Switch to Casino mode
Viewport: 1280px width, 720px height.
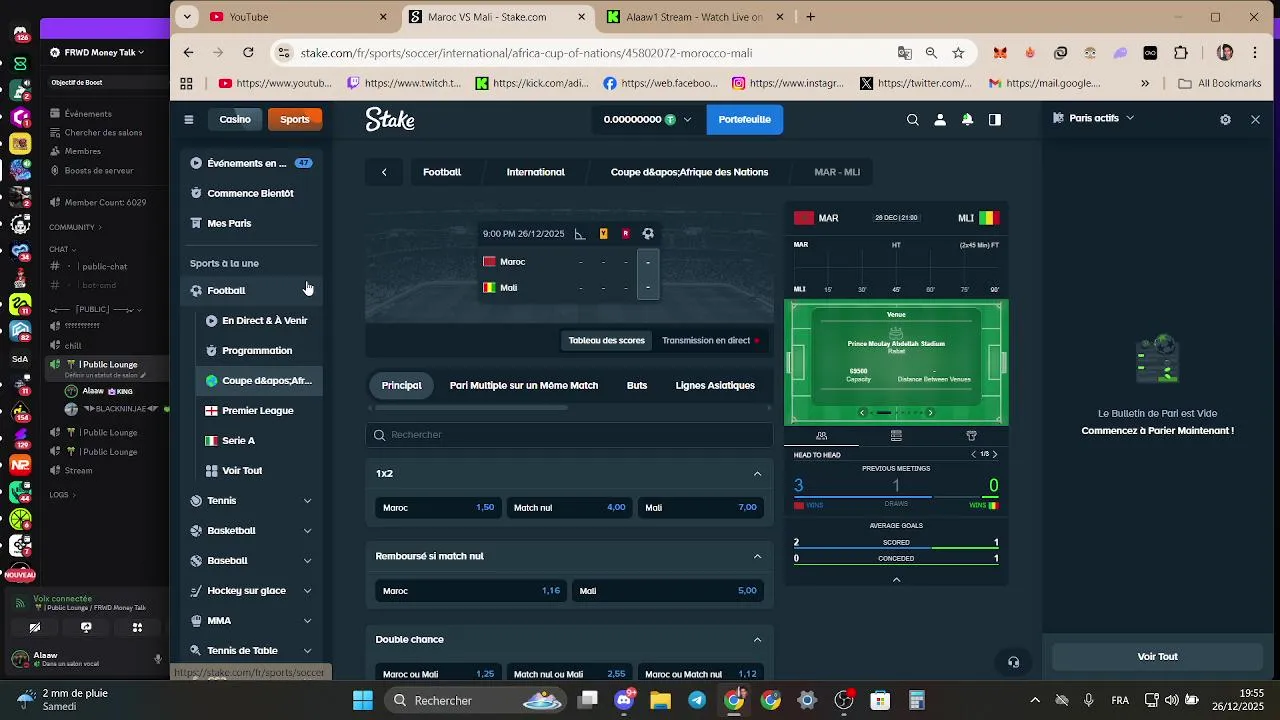coord(235,119)
